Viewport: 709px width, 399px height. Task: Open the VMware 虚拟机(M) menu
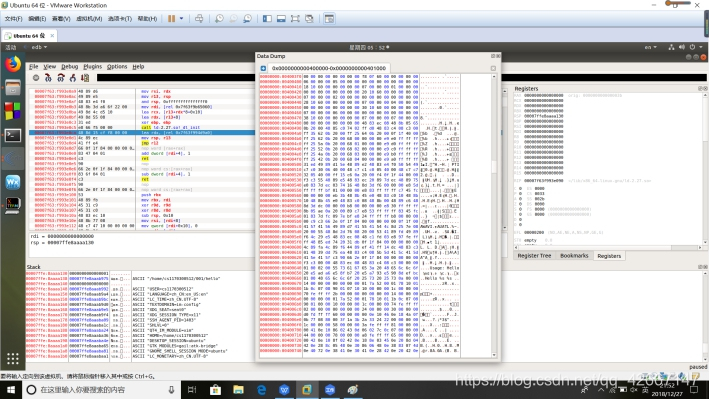coord(89,19)
